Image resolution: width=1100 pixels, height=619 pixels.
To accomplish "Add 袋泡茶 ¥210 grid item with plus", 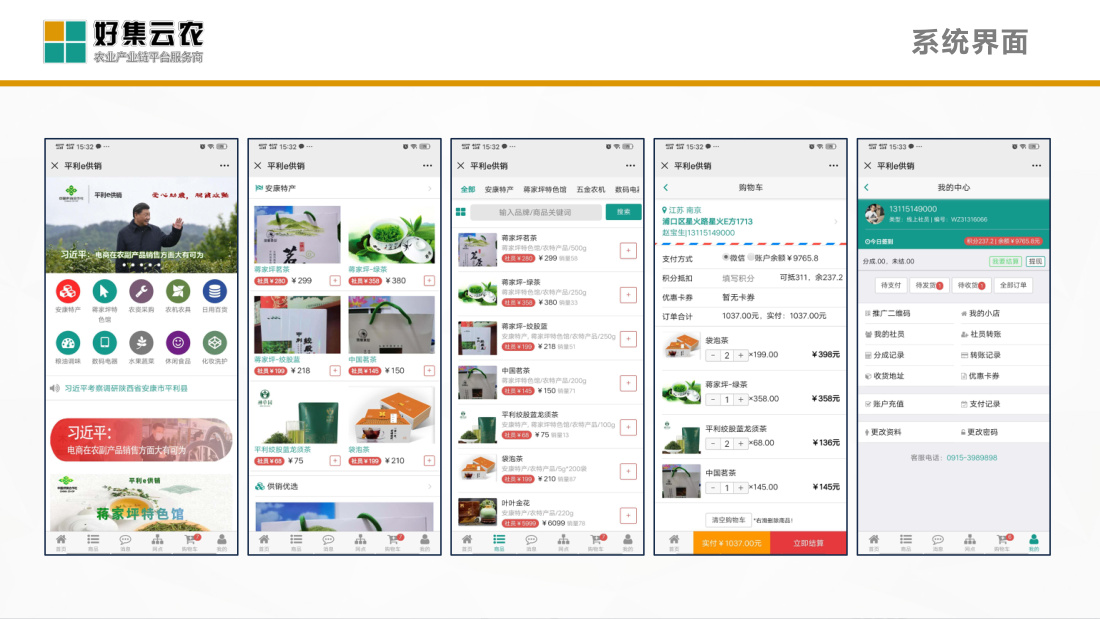I will tap(429, 461).
